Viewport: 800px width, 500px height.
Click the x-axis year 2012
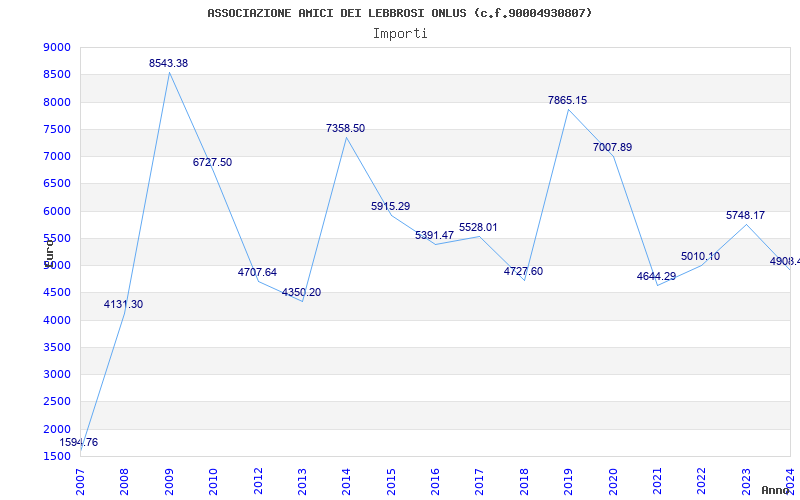click(x=258, y=482)
